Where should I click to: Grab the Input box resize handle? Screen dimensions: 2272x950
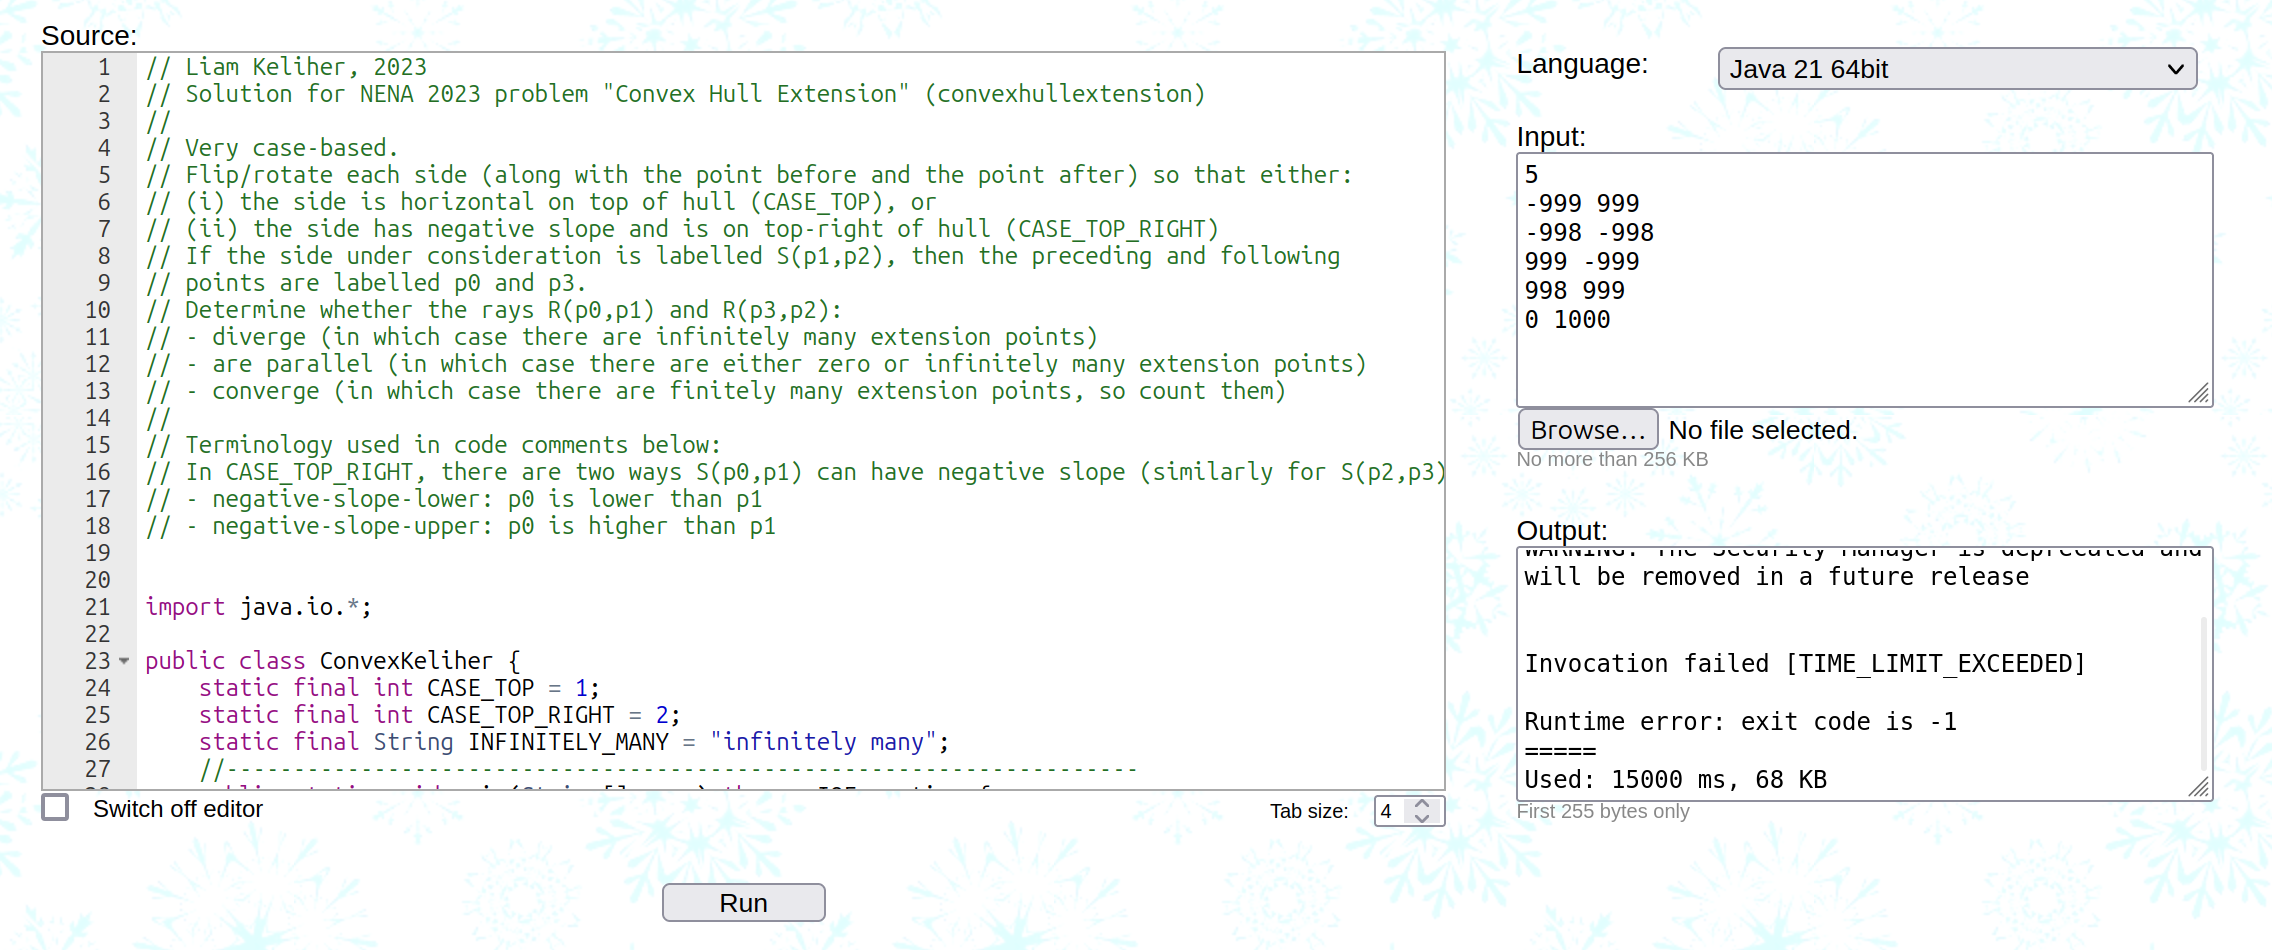(2198, 393)
